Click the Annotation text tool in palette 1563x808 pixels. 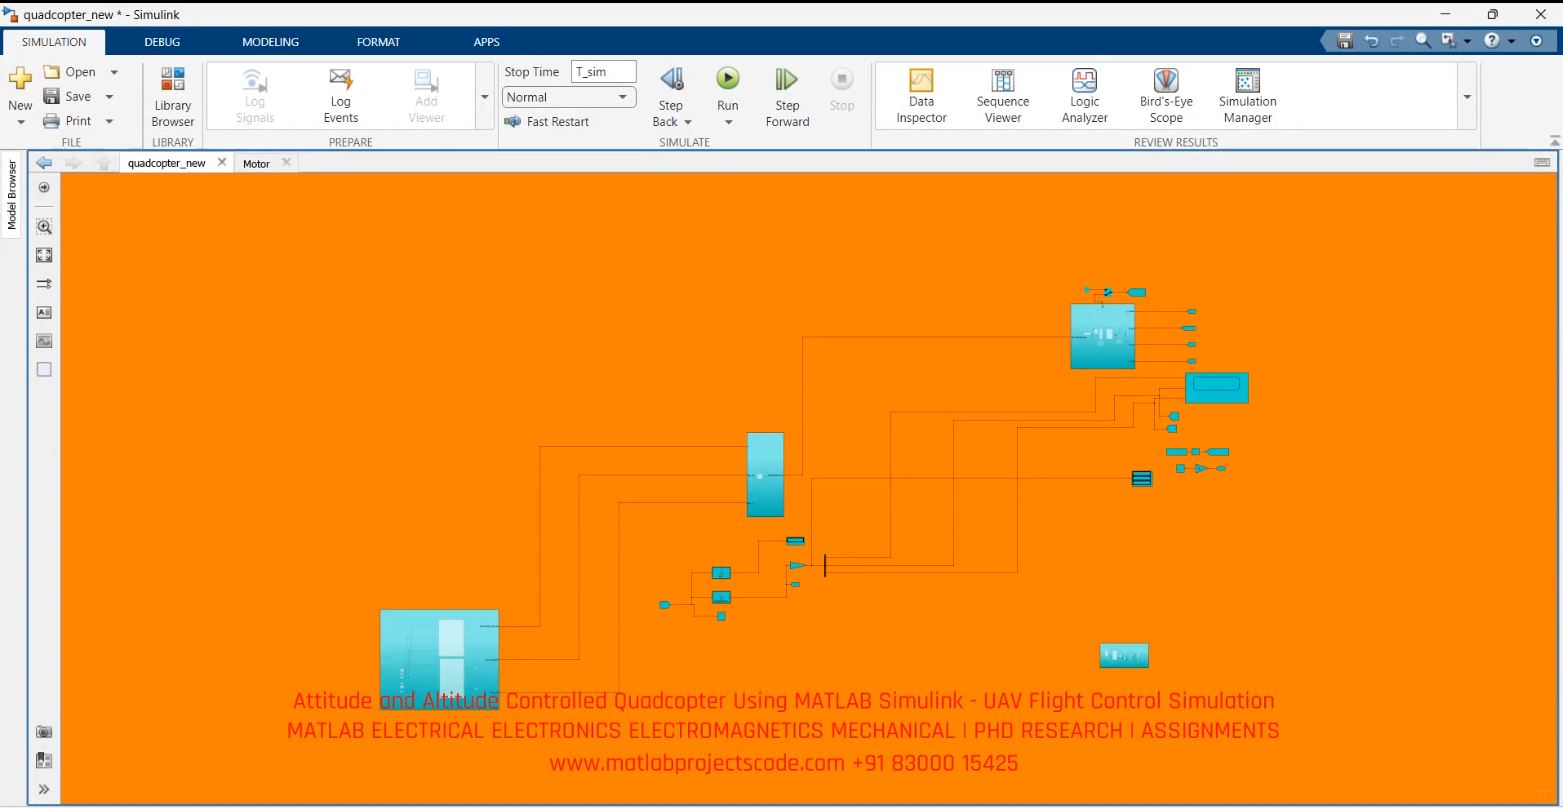pyautogui.click(x=44, y=312)
